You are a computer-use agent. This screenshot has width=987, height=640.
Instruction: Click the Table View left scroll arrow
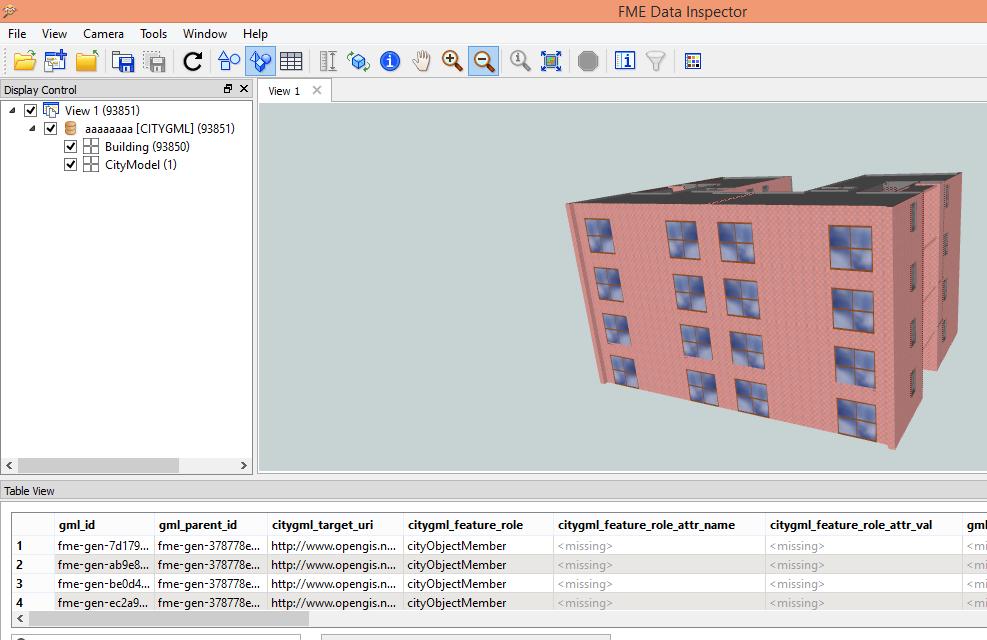(x=20, y=619)
